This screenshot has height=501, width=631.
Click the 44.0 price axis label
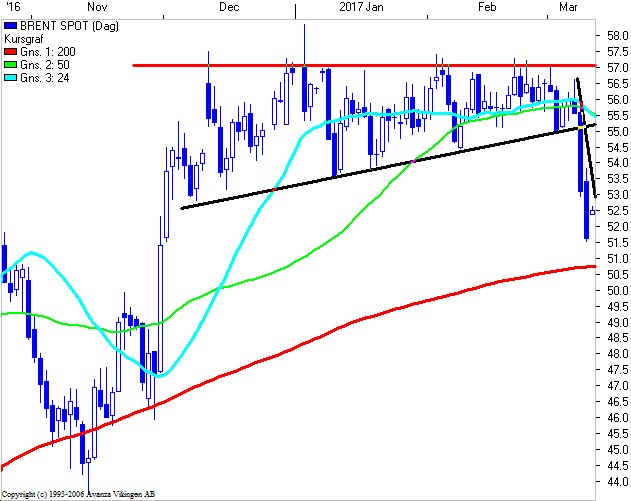click(x=617, y=481)
